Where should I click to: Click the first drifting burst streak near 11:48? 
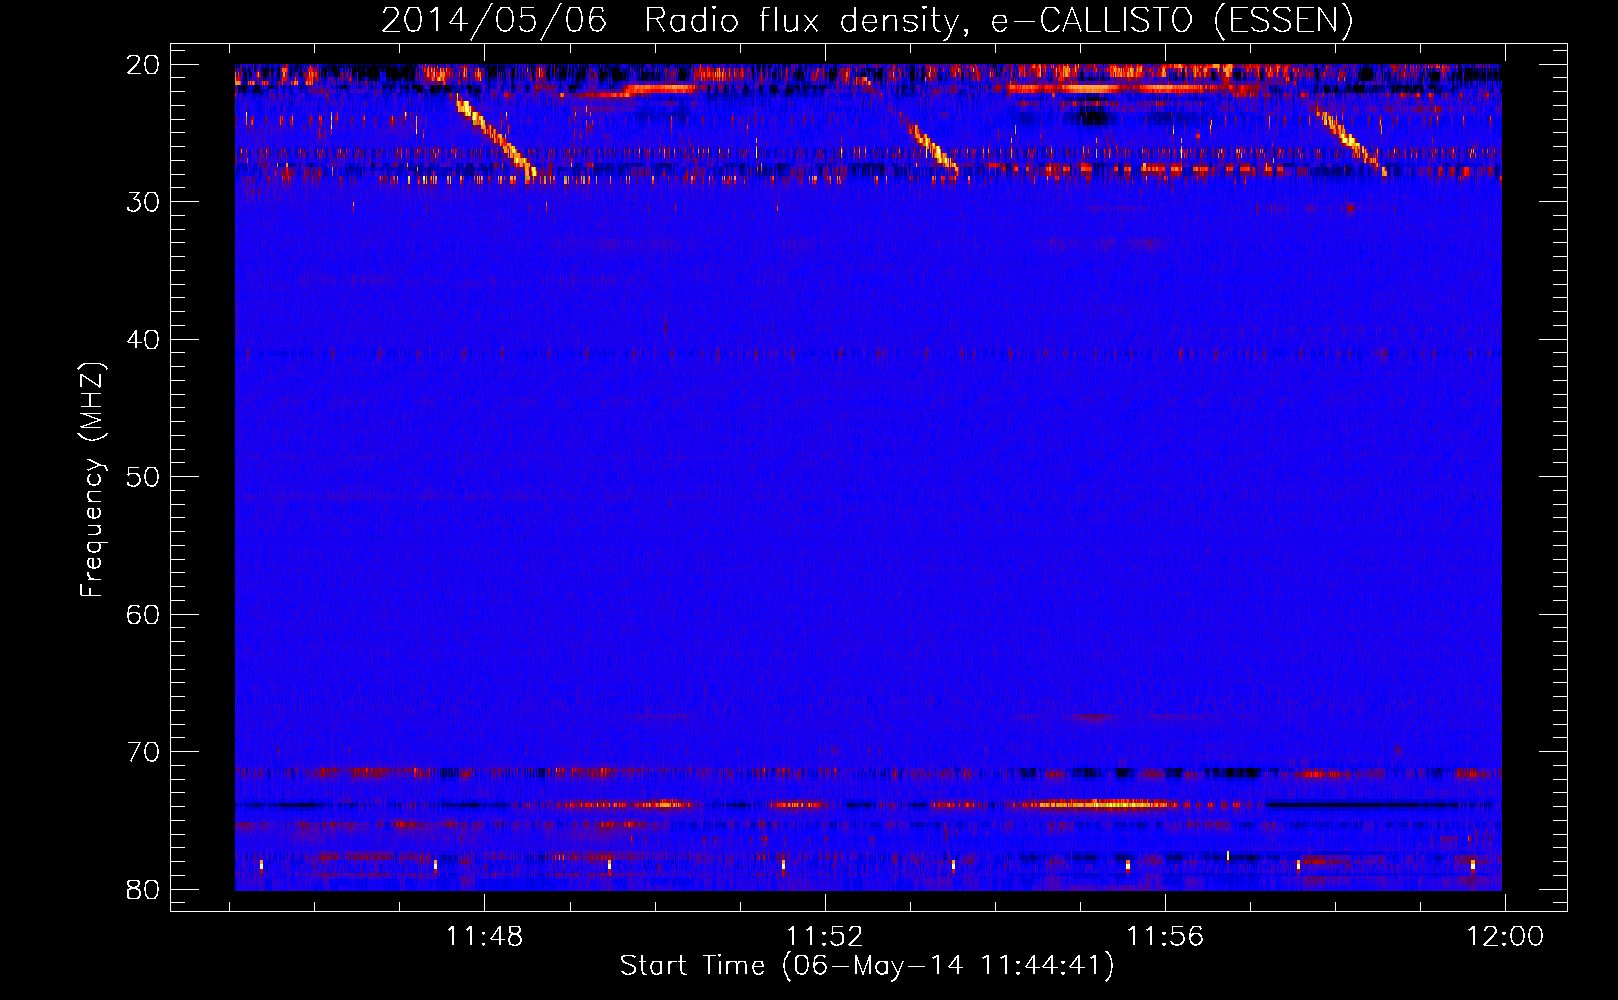(496, 137)
